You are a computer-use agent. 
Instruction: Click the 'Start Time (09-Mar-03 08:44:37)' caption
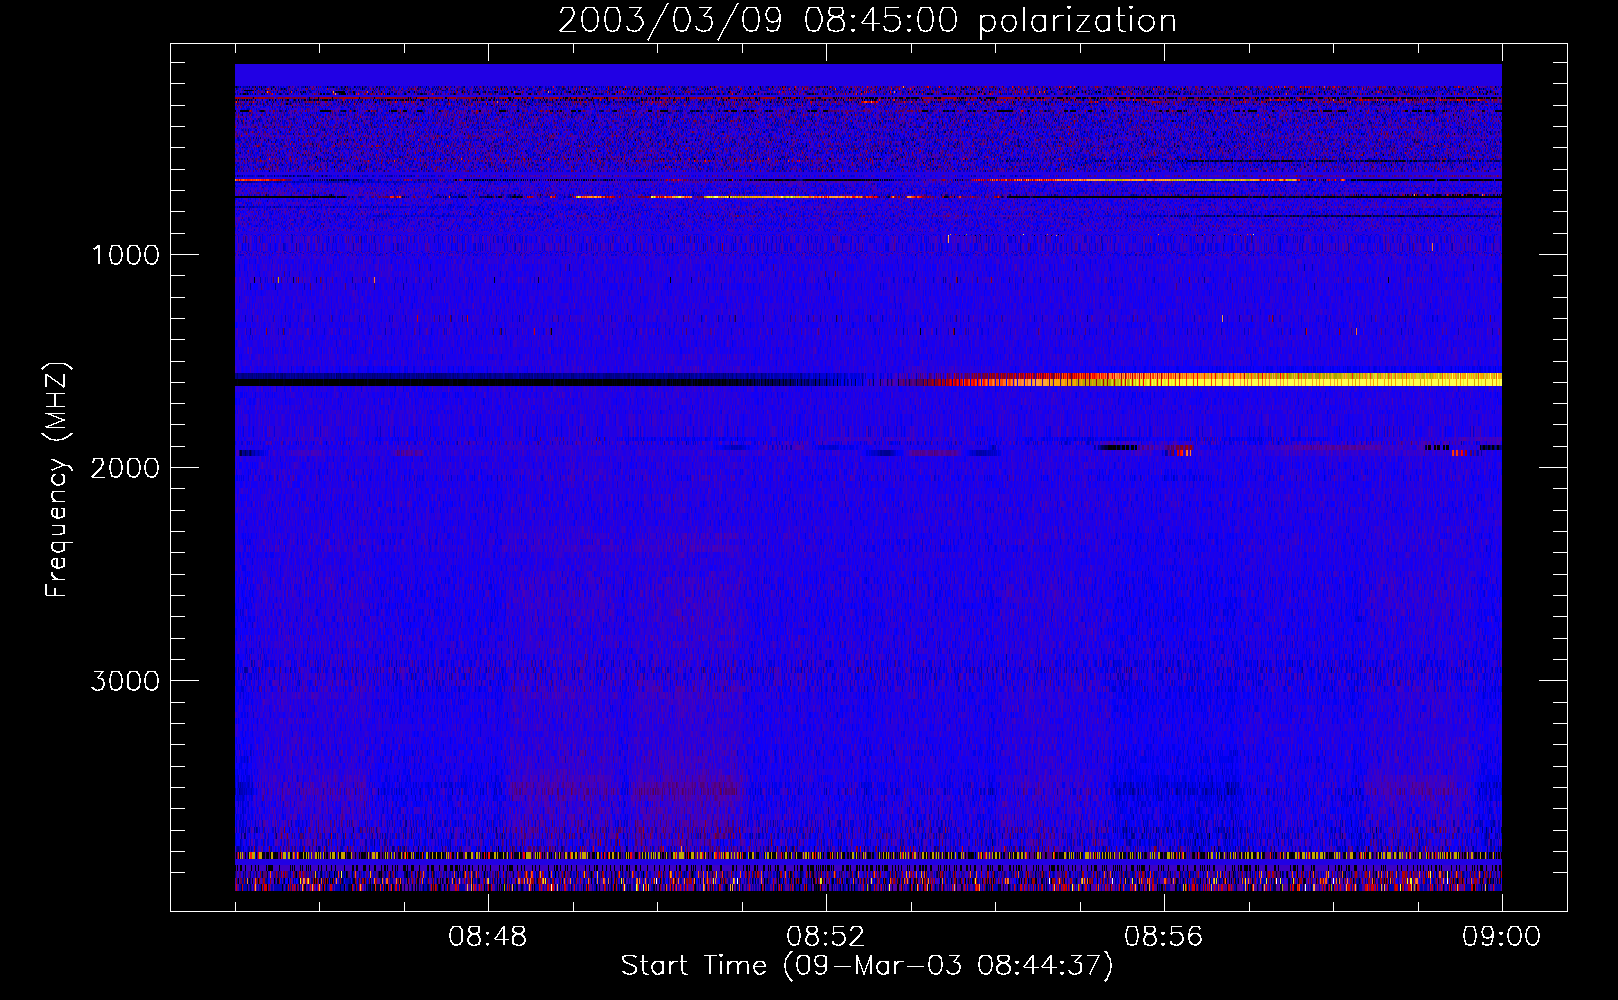(x=867, y=966)
